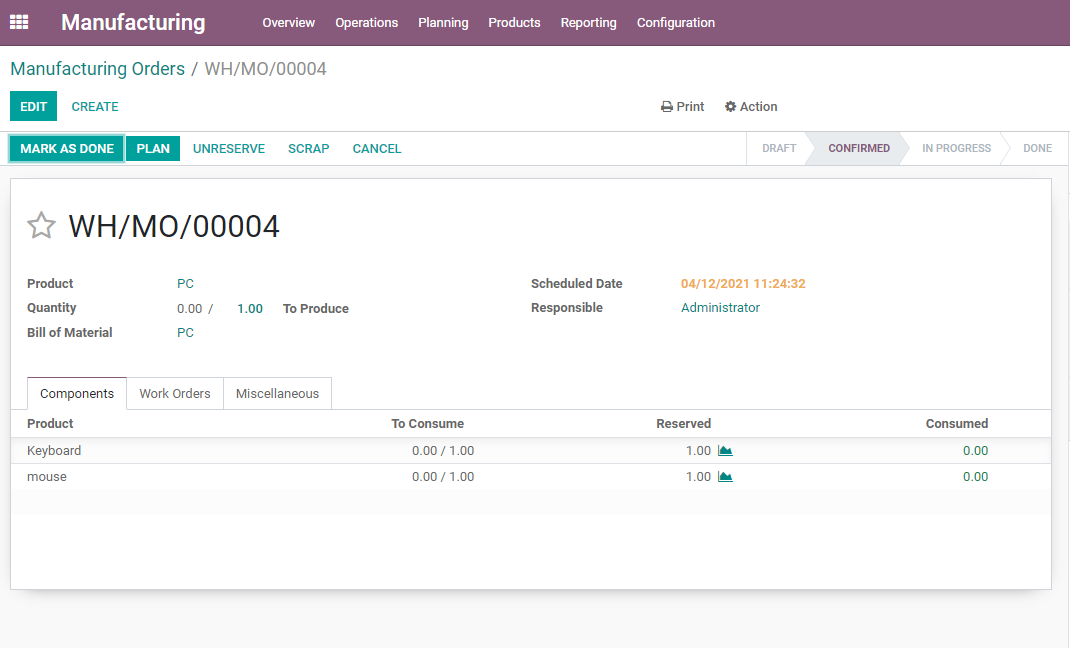Click the SCRAP button
The width and height of the screenshot is (1070, 648).
coord(308,149)
